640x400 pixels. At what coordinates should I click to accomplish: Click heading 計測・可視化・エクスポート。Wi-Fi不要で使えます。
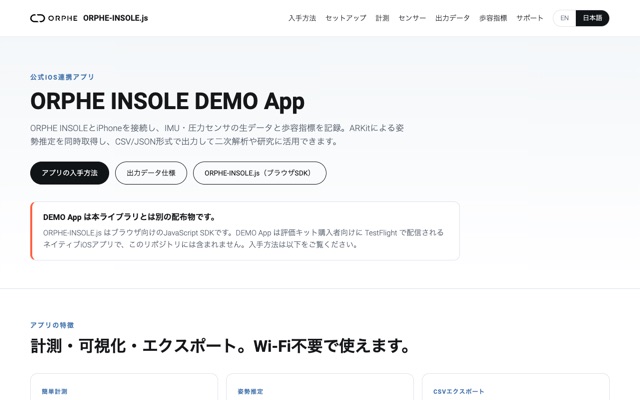coord(220,346)
